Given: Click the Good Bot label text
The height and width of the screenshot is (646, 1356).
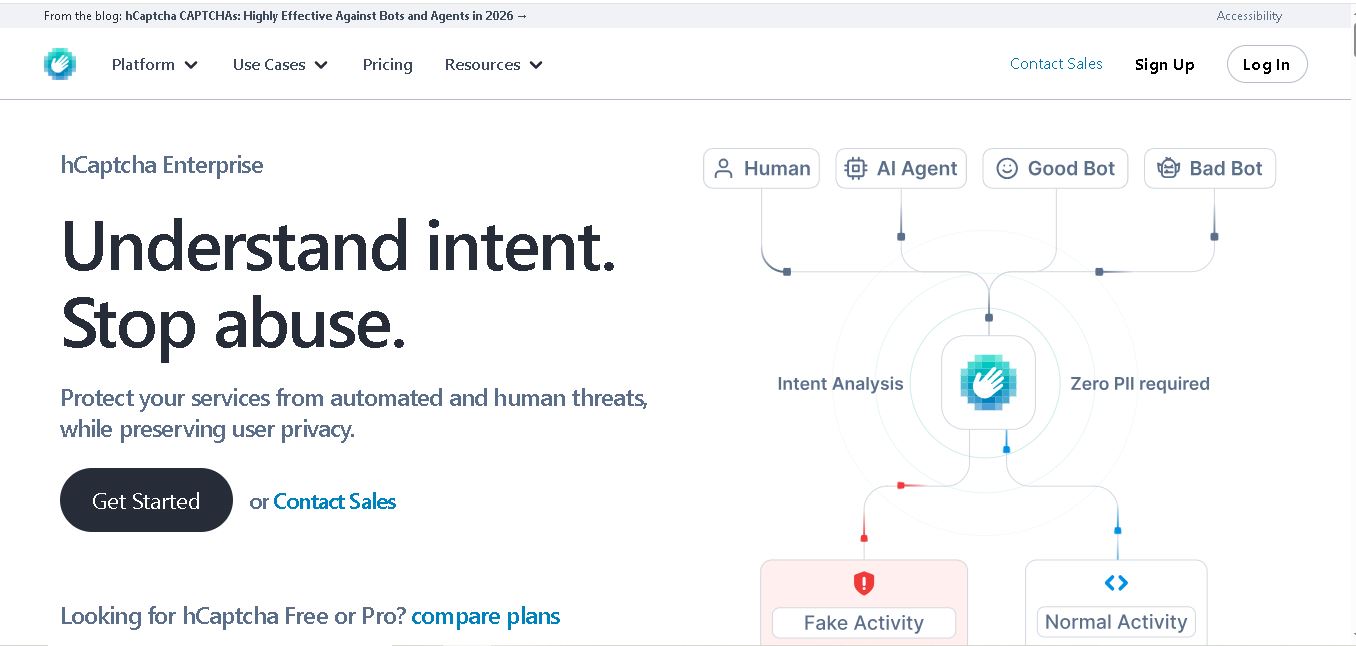Looking at the screenshot, I should [1071, 168].
